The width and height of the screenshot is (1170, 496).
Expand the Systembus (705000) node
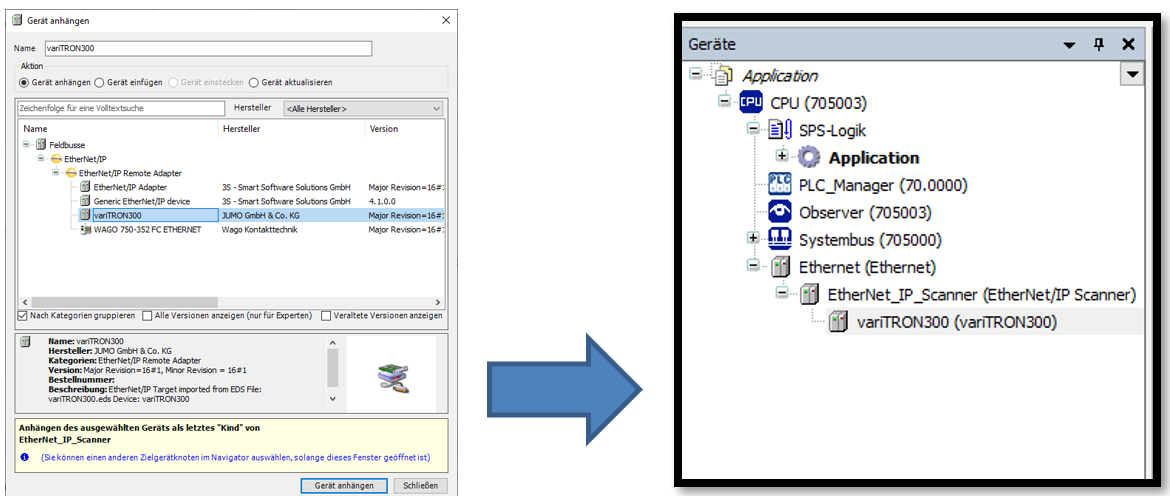(753, 239)
